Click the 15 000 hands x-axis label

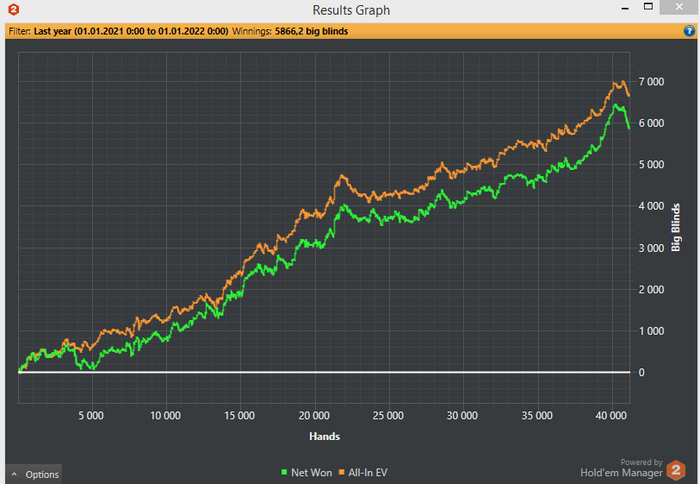[x=239, y=416]
